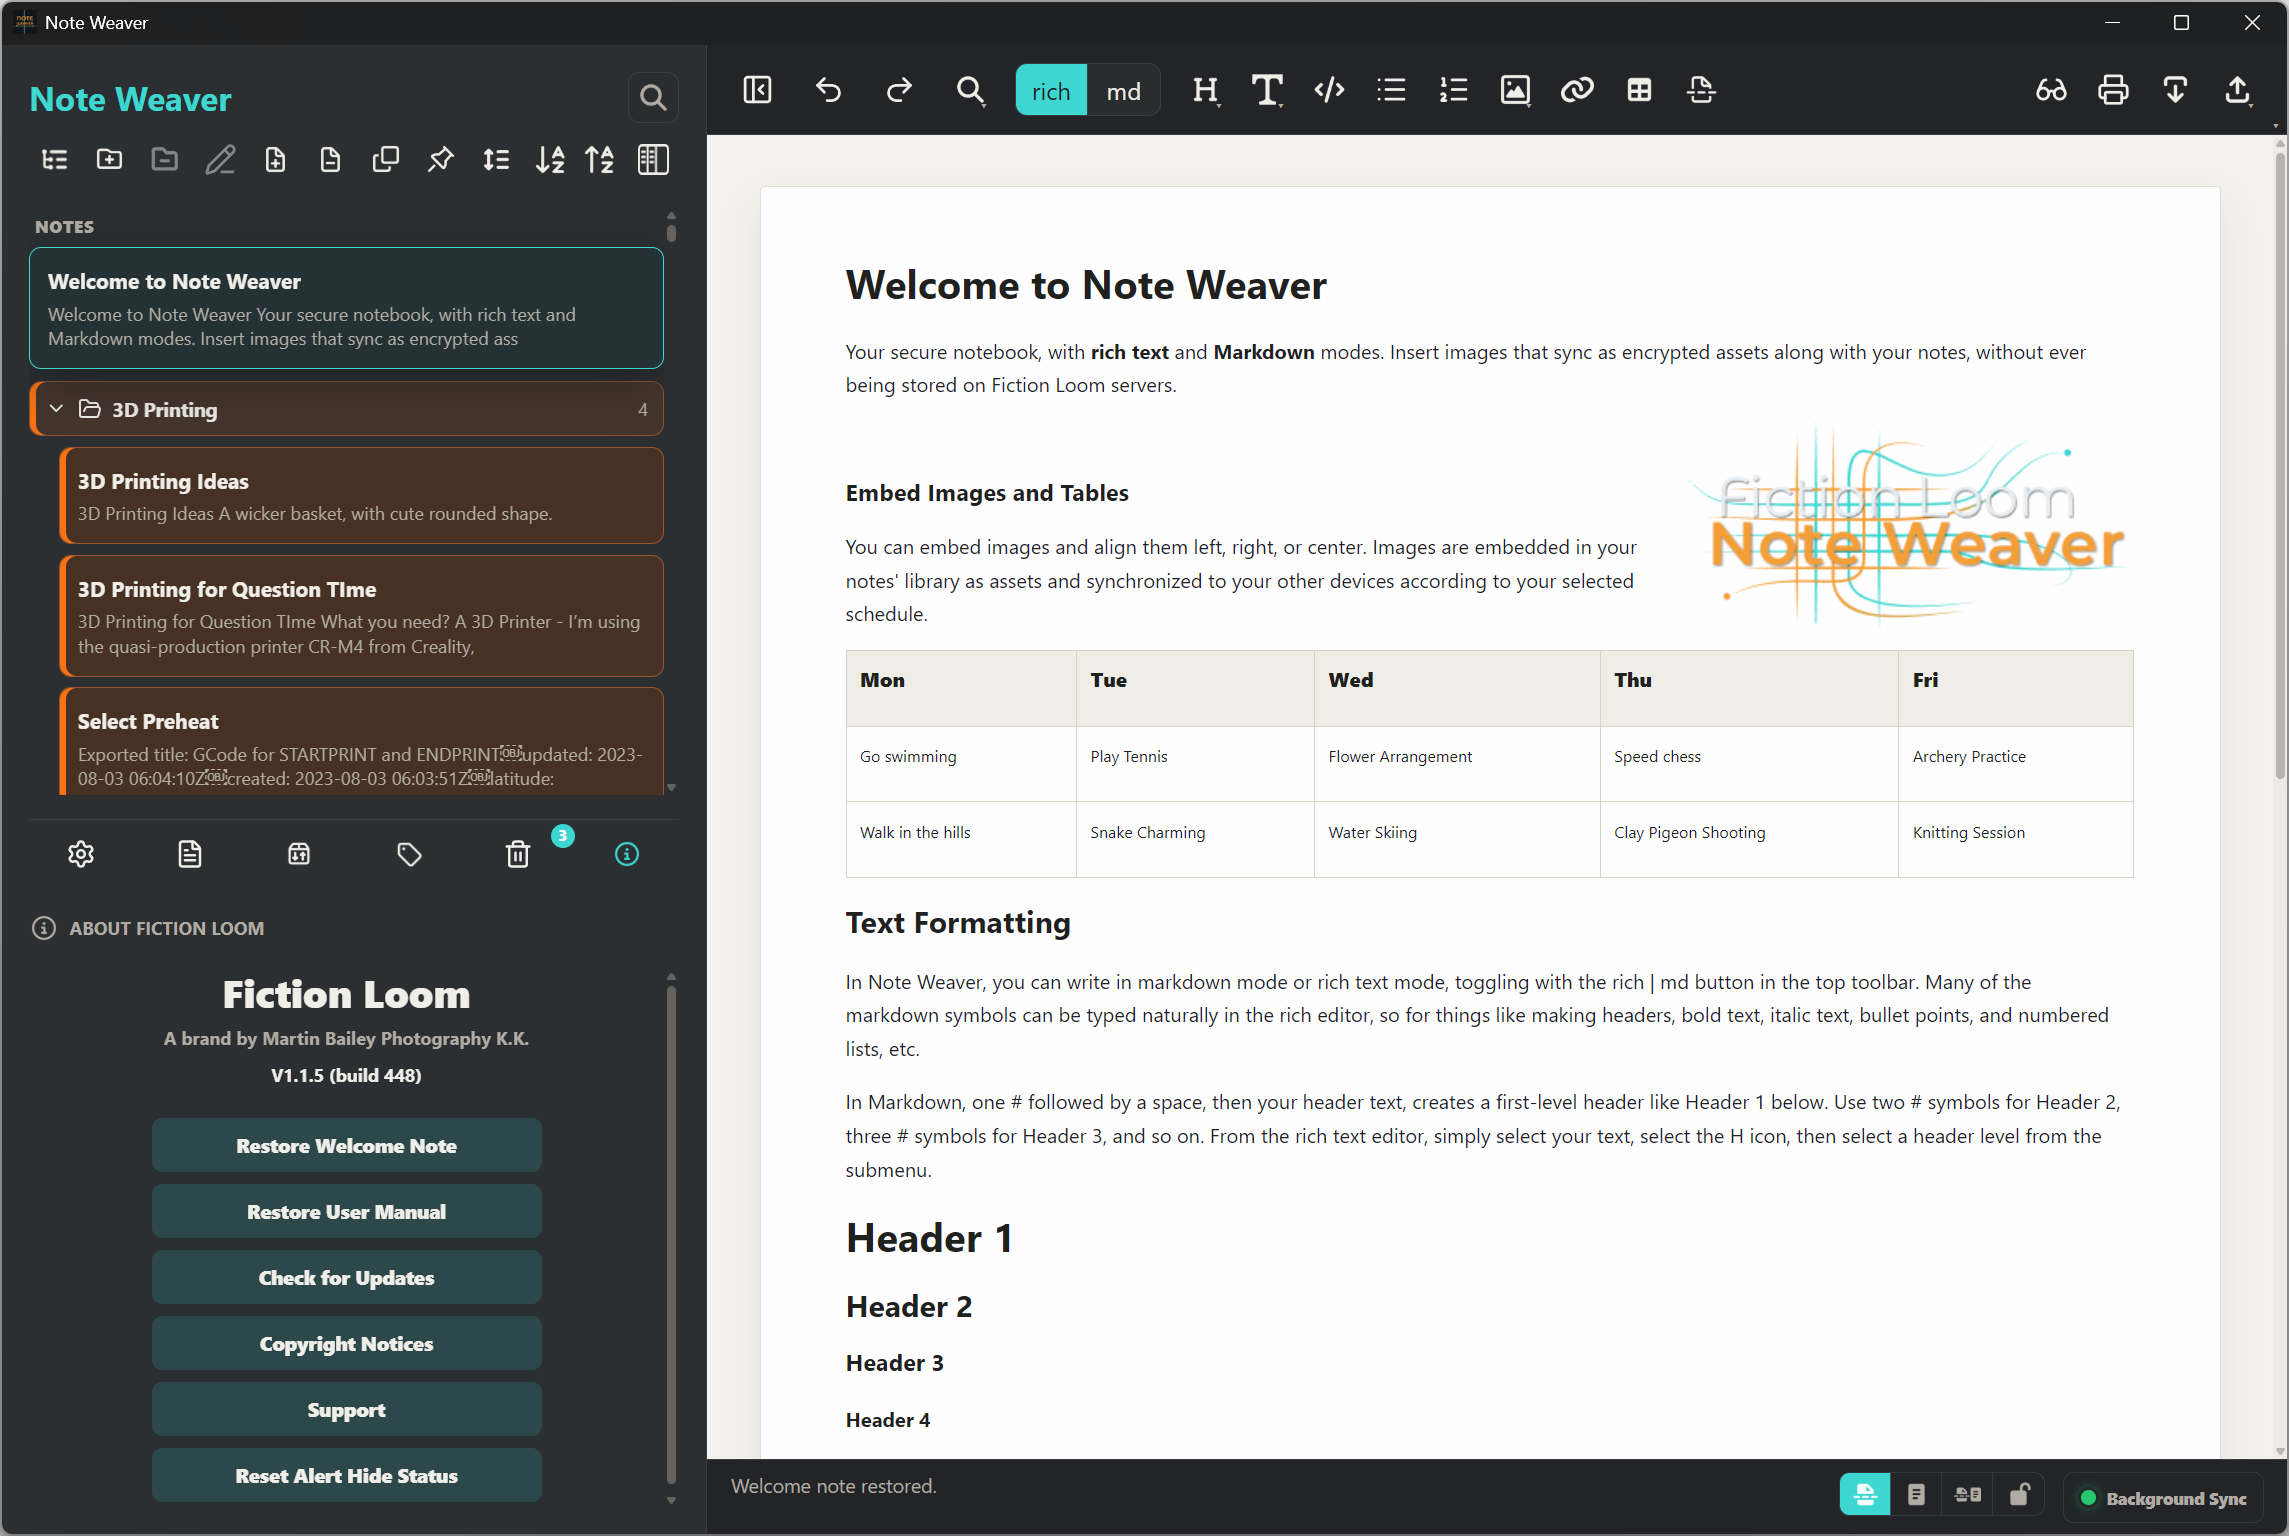This screenshot has height=1536, width=2289.
Task: Open reading view with the glasses icon
Action: pyautogui.click(x=2051, y=90)
